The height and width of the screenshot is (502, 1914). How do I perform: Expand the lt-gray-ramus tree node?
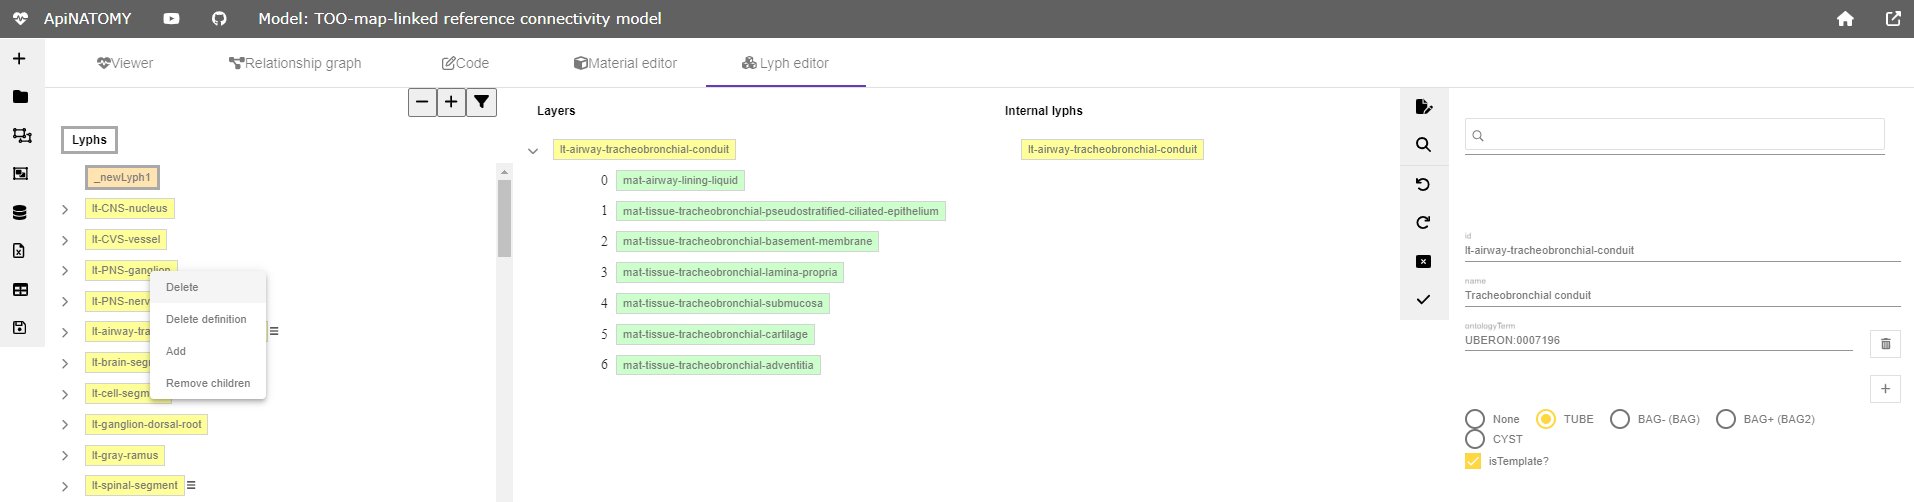coord(65,456)
